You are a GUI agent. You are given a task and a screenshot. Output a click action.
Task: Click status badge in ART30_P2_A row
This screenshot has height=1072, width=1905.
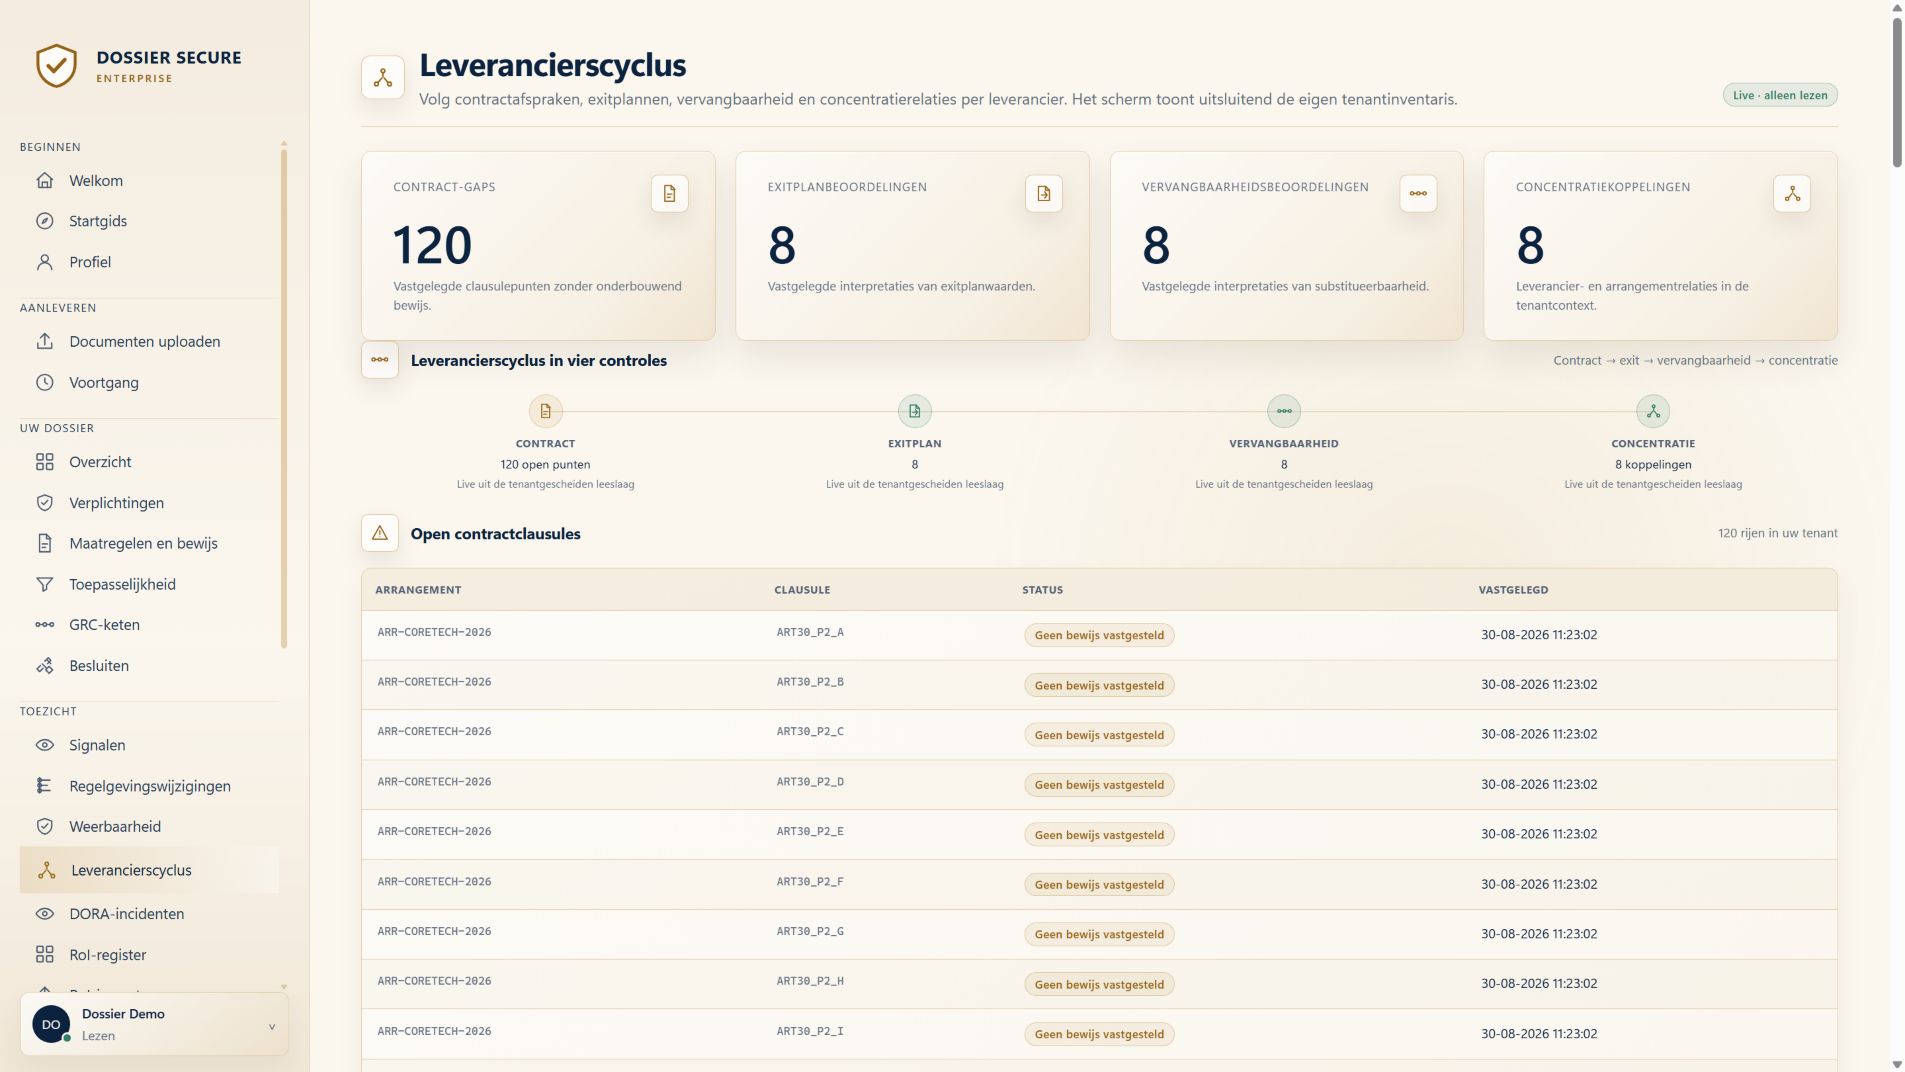[1099, 635]
